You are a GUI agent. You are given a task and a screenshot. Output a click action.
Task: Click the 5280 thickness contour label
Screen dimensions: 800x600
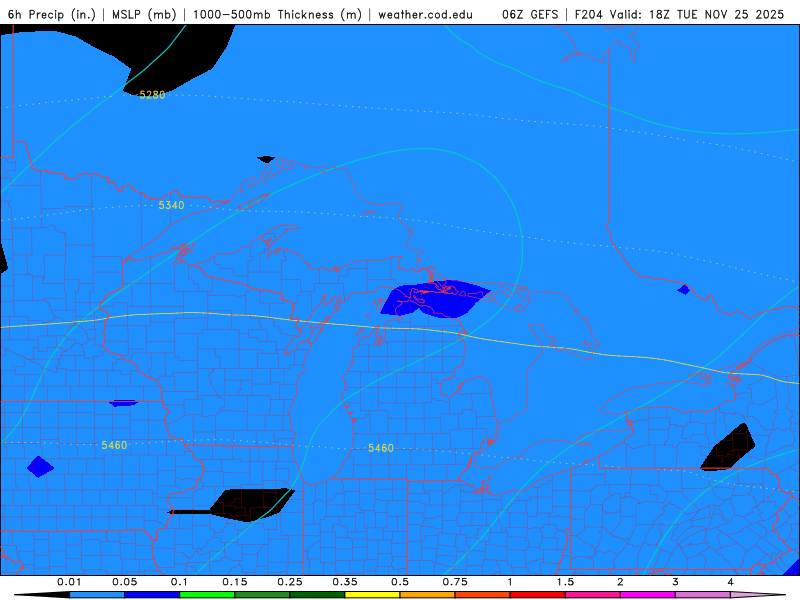point(152,95)
